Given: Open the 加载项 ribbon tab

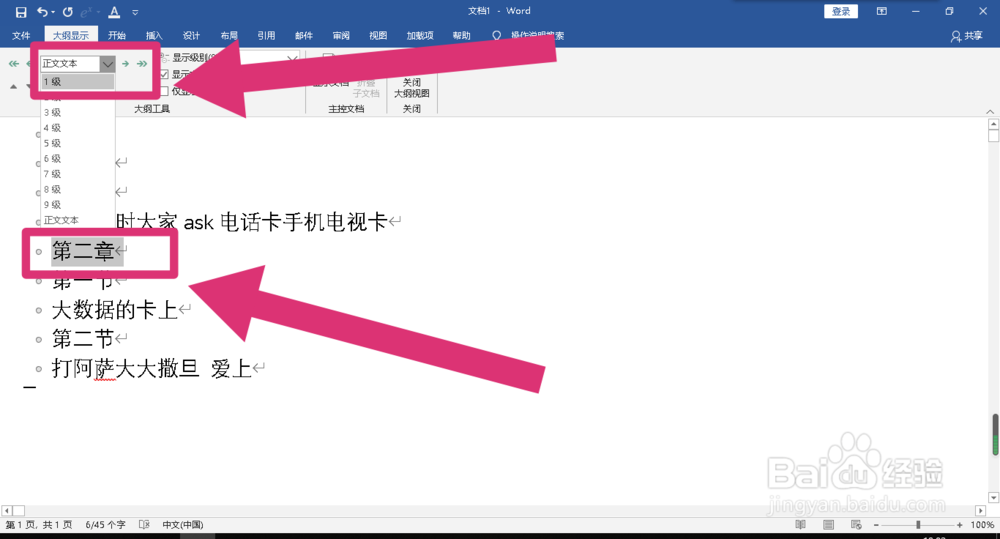Looking at the screenshot, I should pos(420,36).
